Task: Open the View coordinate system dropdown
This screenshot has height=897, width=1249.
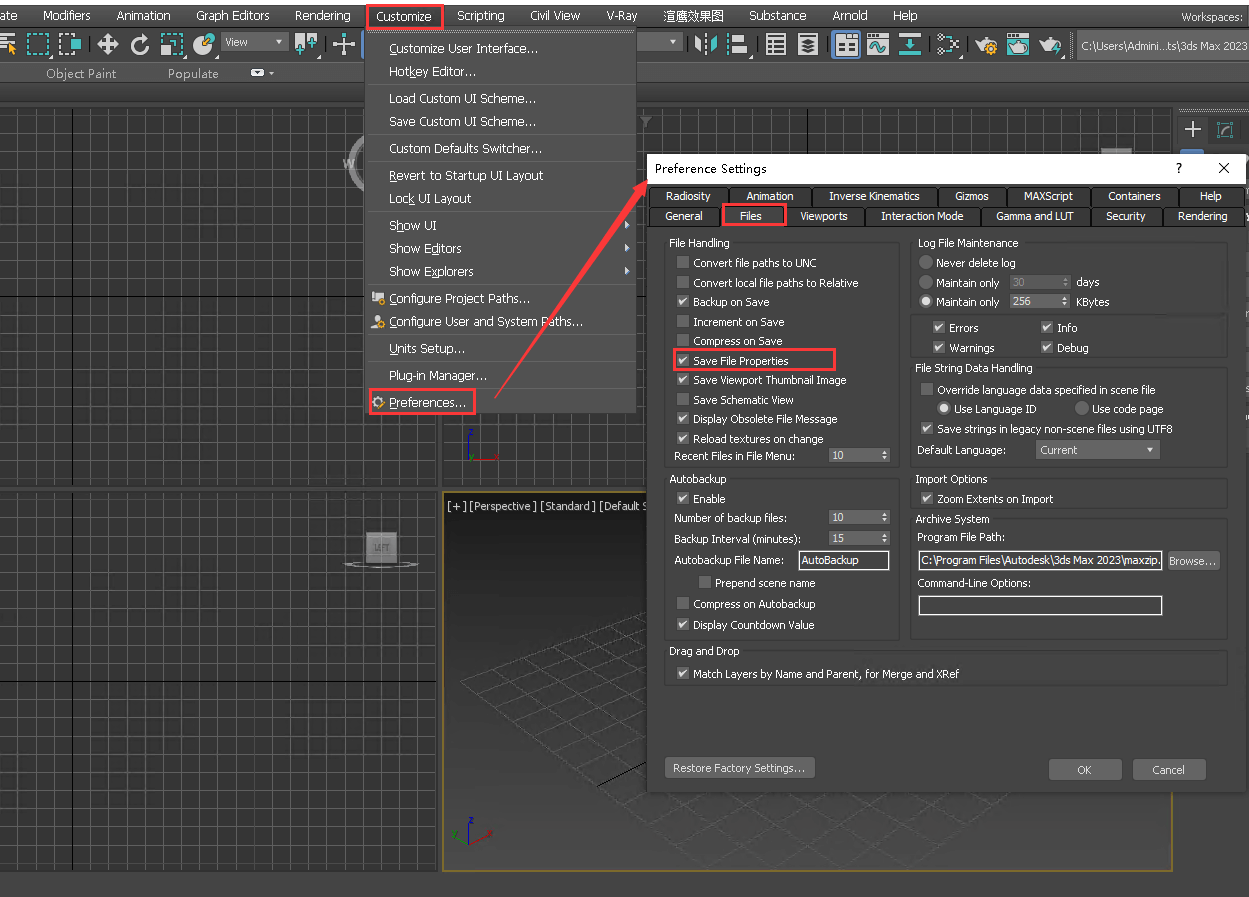Action: (255, 42)
